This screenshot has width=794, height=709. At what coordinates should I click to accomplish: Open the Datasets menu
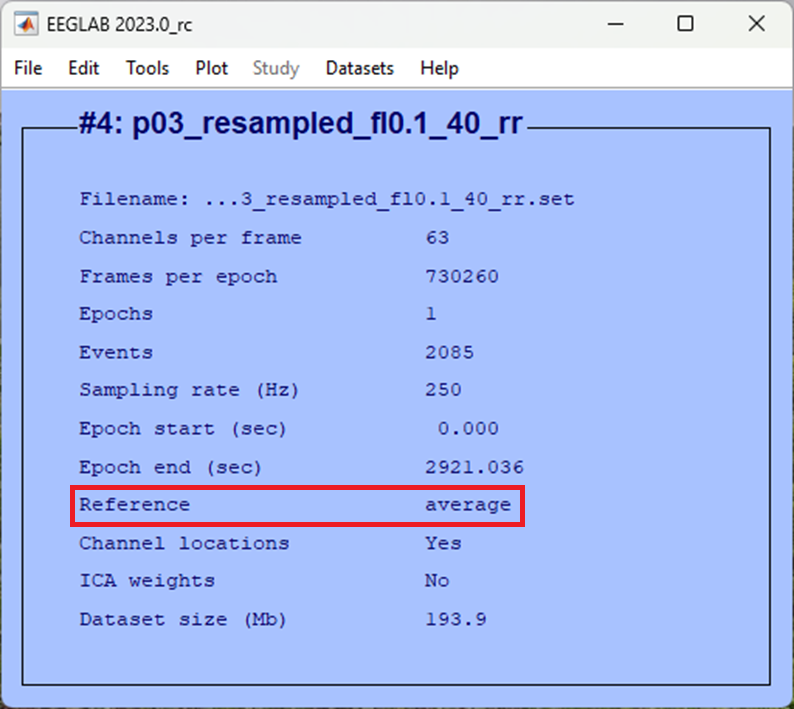tap(359, 68)
